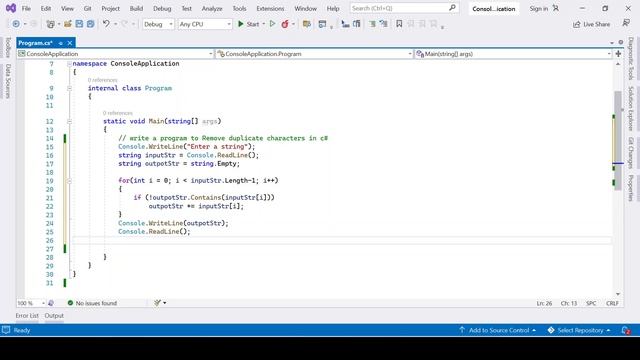
Task: Open the Edit menu
Action: pyautogui.click(x=46, y=8)
